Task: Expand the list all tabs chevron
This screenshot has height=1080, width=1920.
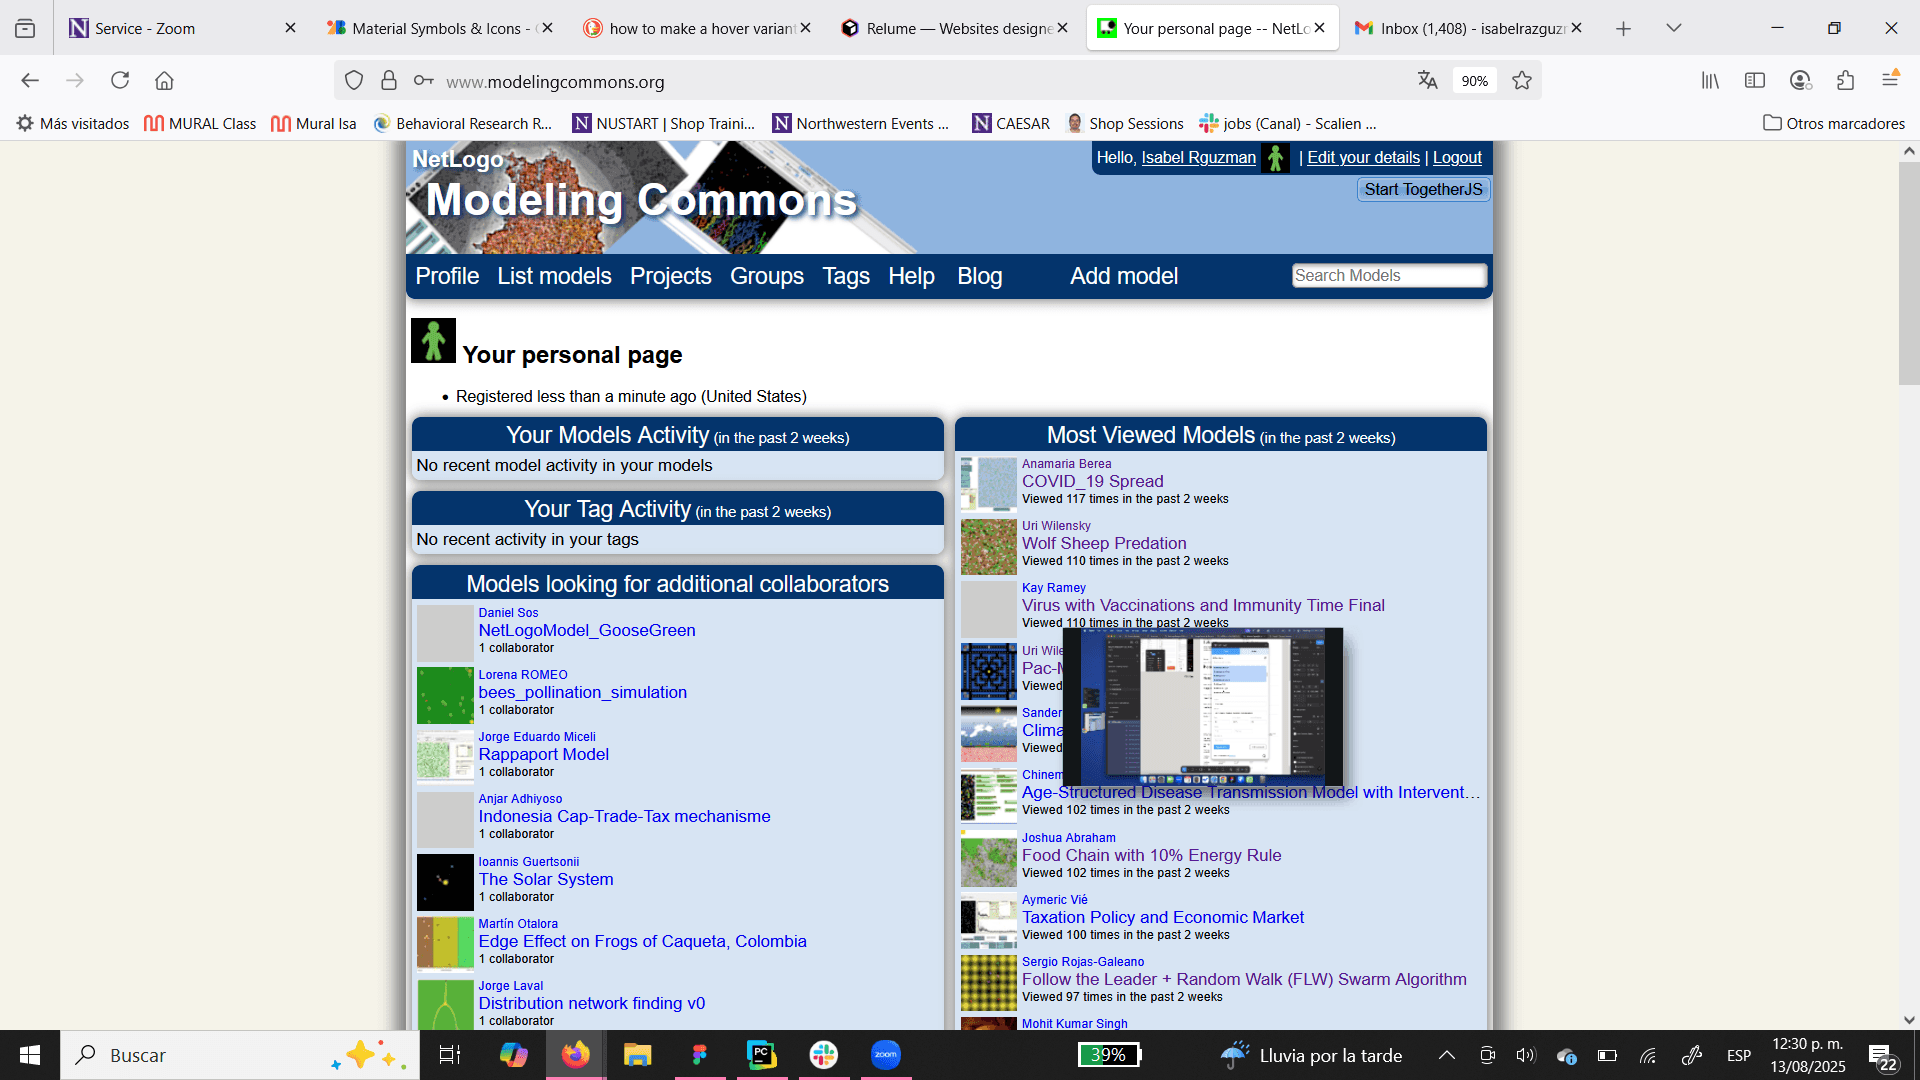Action: [1673, 28]
